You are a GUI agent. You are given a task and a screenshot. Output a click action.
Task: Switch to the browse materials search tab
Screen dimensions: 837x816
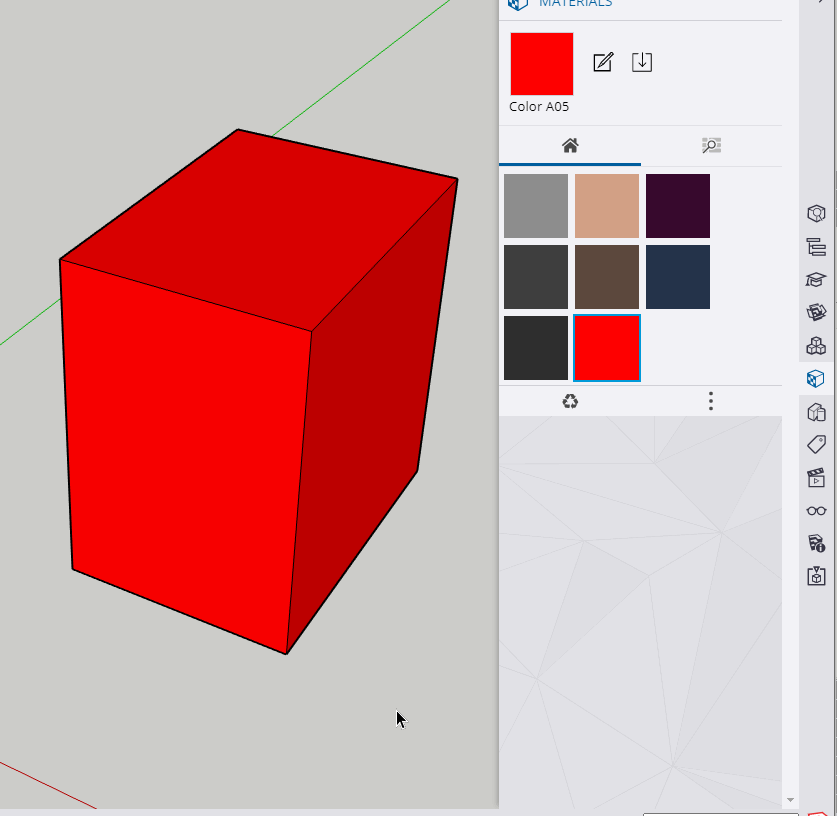tap(712, 146)
